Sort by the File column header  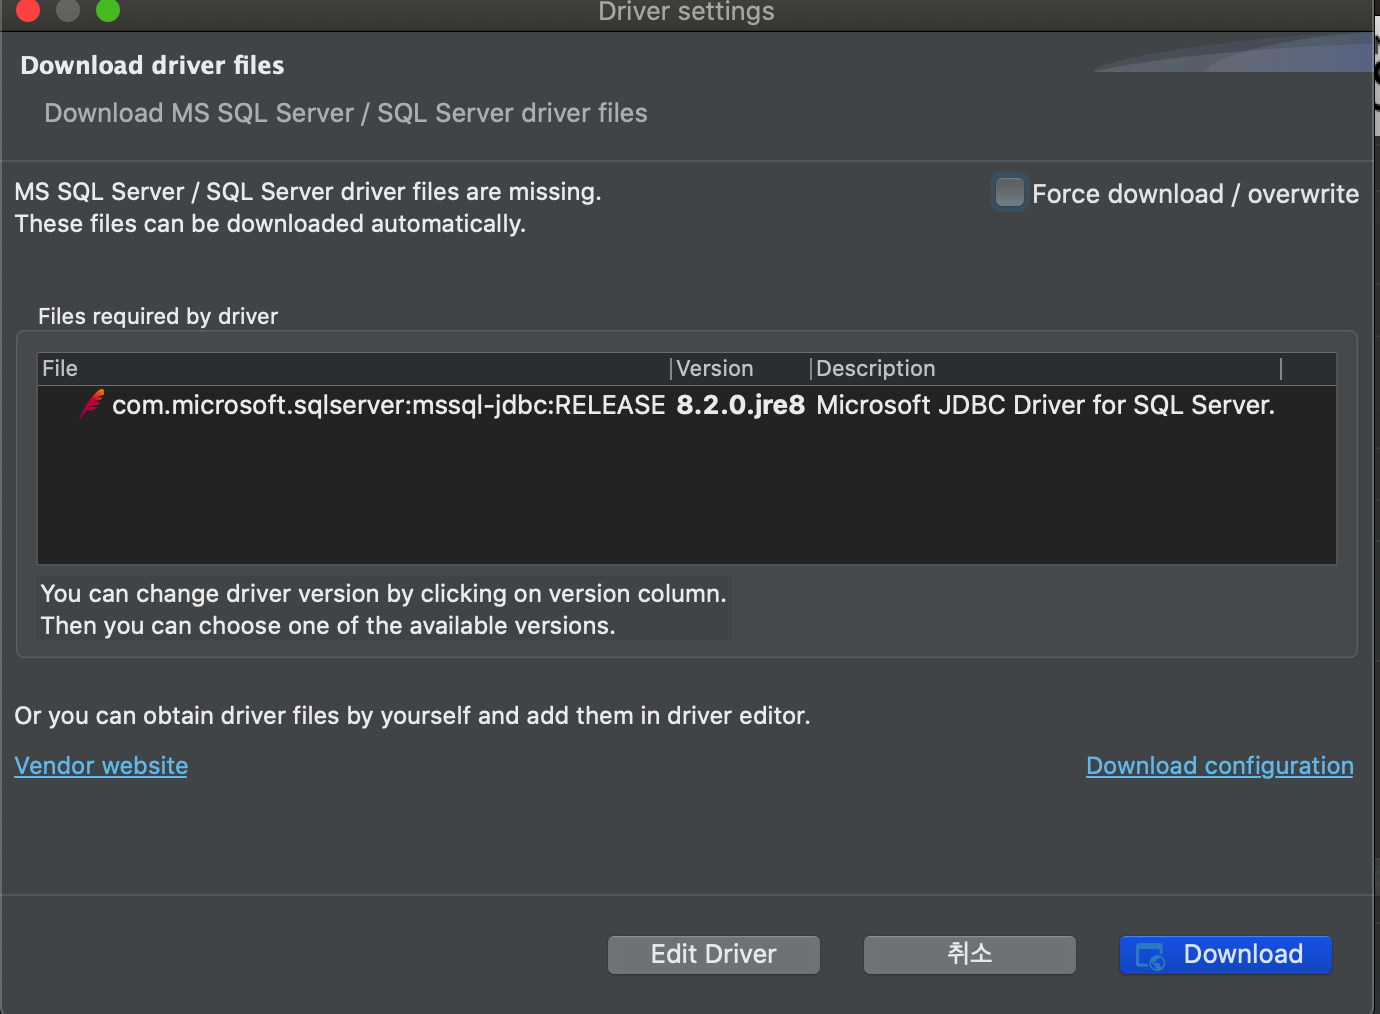coord(354,369)
